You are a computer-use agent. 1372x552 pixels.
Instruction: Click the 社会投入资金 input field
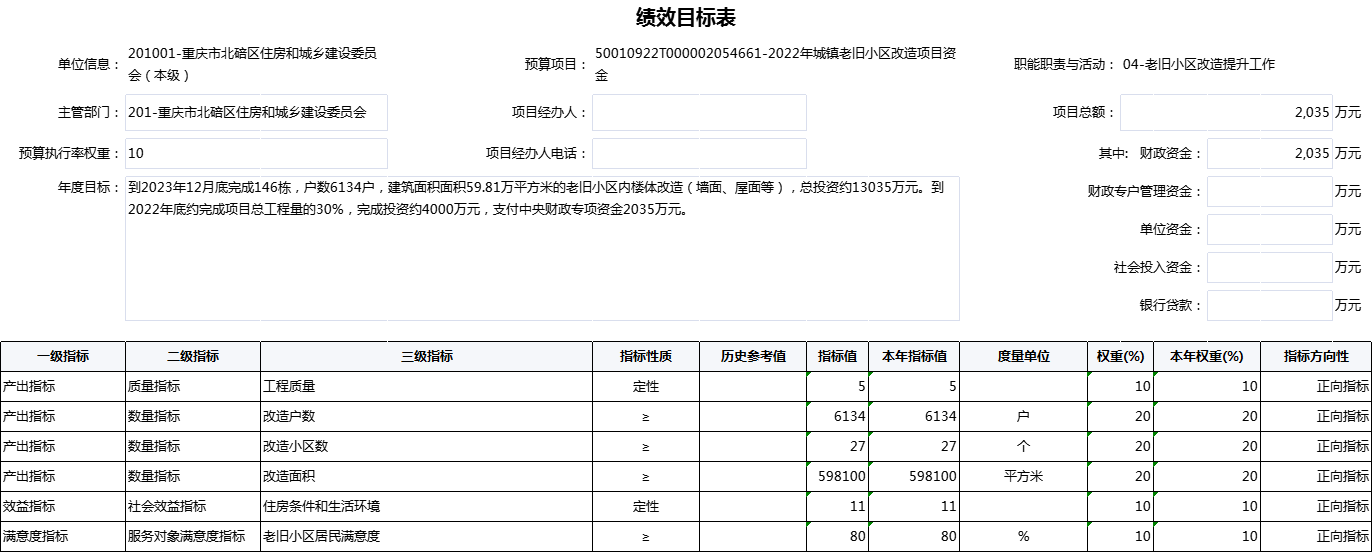(x=1270, y=267)
